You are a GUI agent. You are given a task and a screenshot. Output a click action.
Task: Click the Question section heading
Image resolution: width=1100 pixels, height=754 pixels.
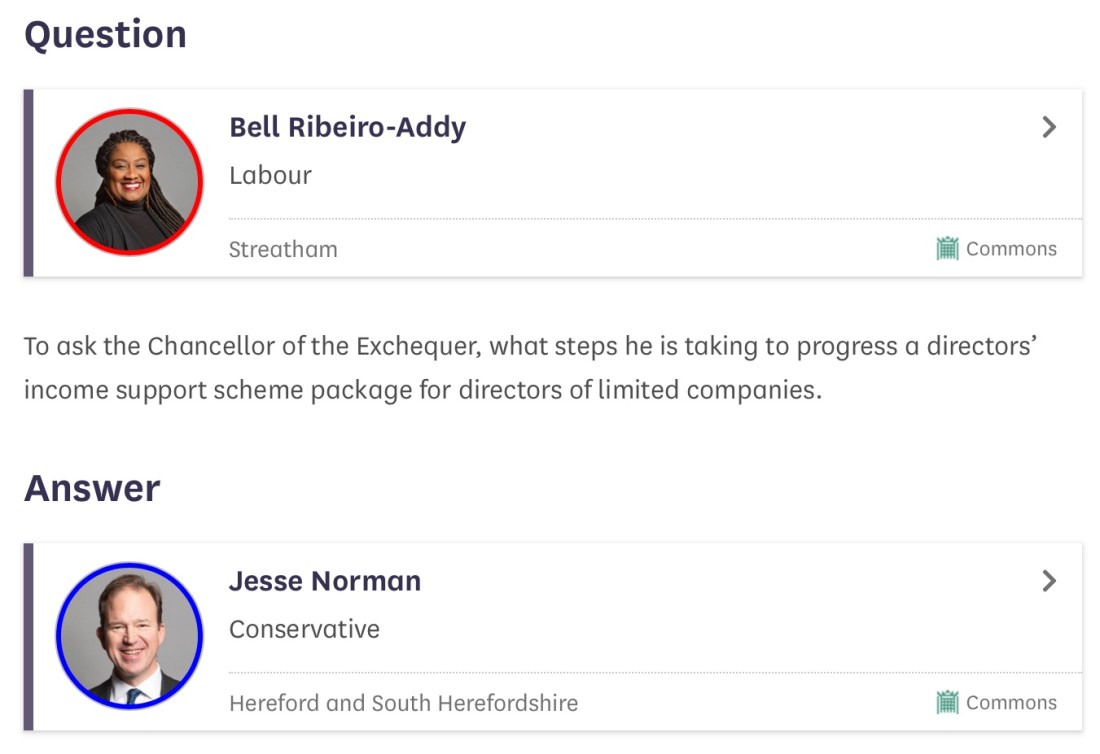click(x=105, y=35)
